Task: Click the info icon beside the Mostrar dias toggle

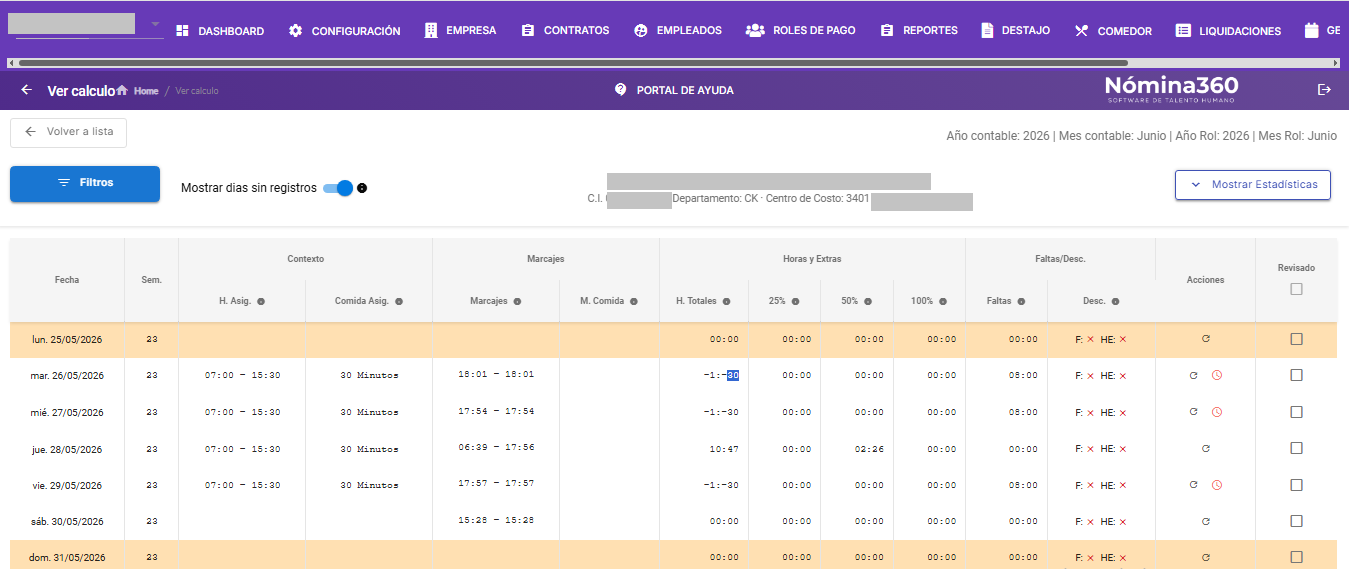Action: [x=362, y=188]
